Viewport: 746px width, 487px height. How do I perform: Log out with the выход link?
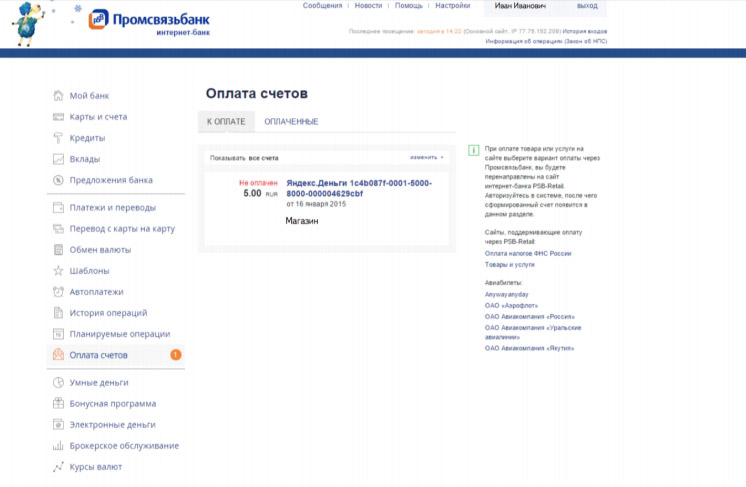587,6
